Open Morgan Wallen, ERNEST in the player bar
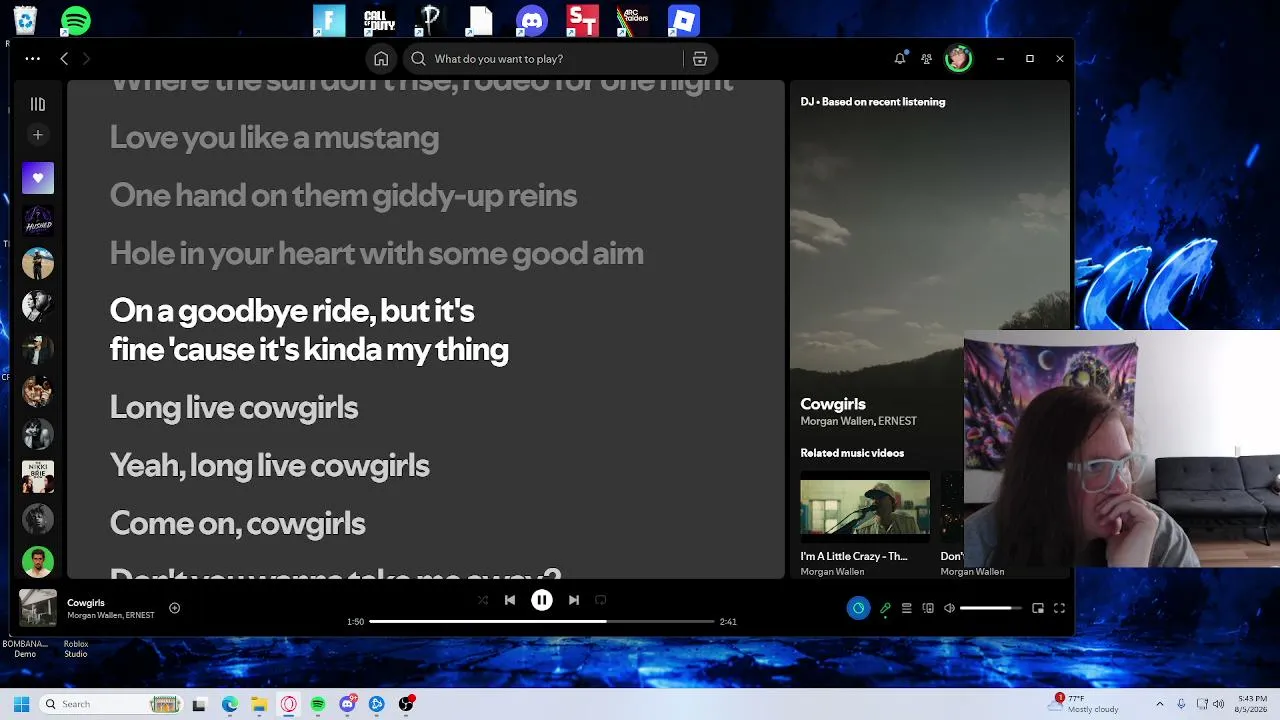The image size is (1280, 720). [x=111, y=615]
